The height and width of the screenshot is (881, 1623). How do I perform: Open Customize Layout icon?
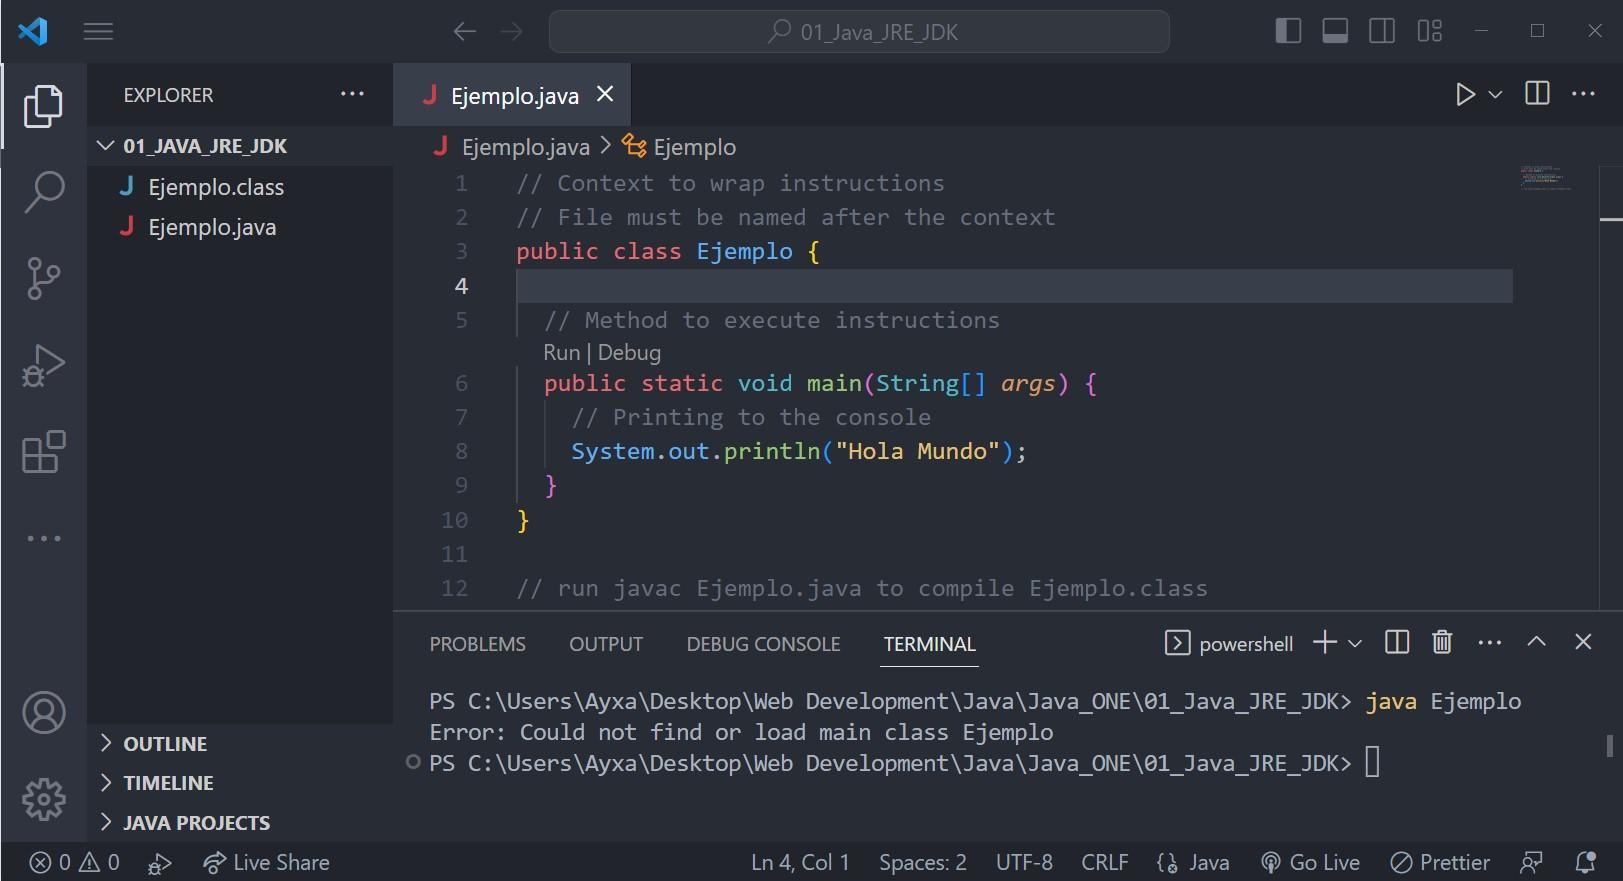[x=1429, y=32]
